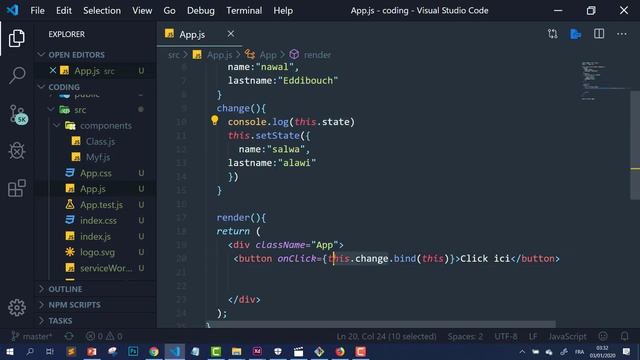The image size is (640, 360).
Task: Click the Open Changes compare icon
Action: click(x=553, y=34)
